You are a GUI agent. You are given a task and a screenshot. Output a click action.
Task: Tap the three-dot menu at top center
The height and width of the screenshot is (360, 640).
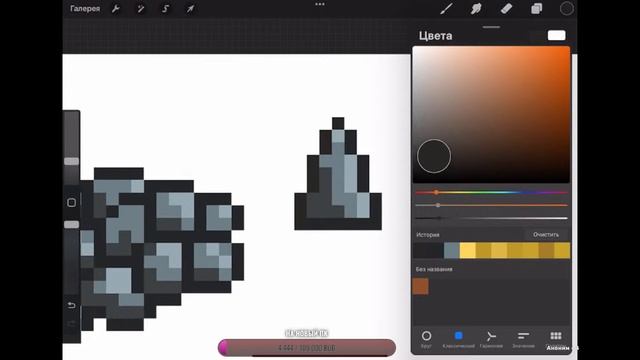click(x=320, y=4)
